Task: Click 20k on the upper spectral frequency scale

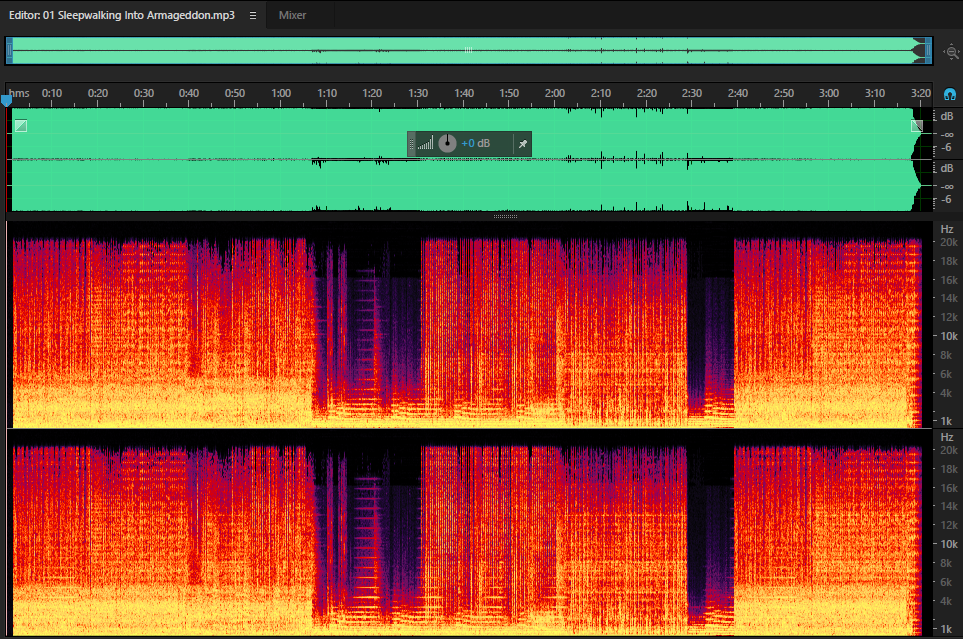Action: 949,243
